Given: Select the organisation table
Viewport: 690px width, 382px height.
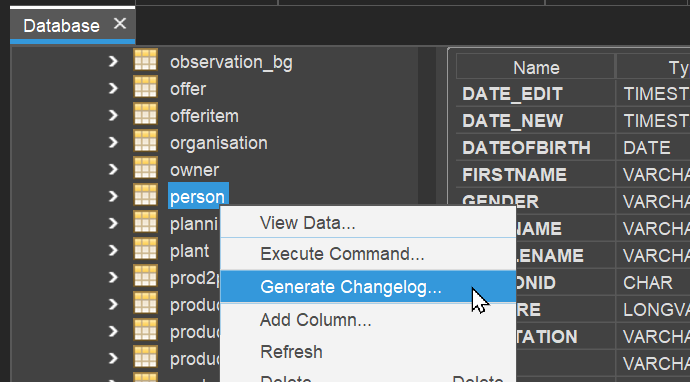Looking at the screenshot, I should [219, 143].
